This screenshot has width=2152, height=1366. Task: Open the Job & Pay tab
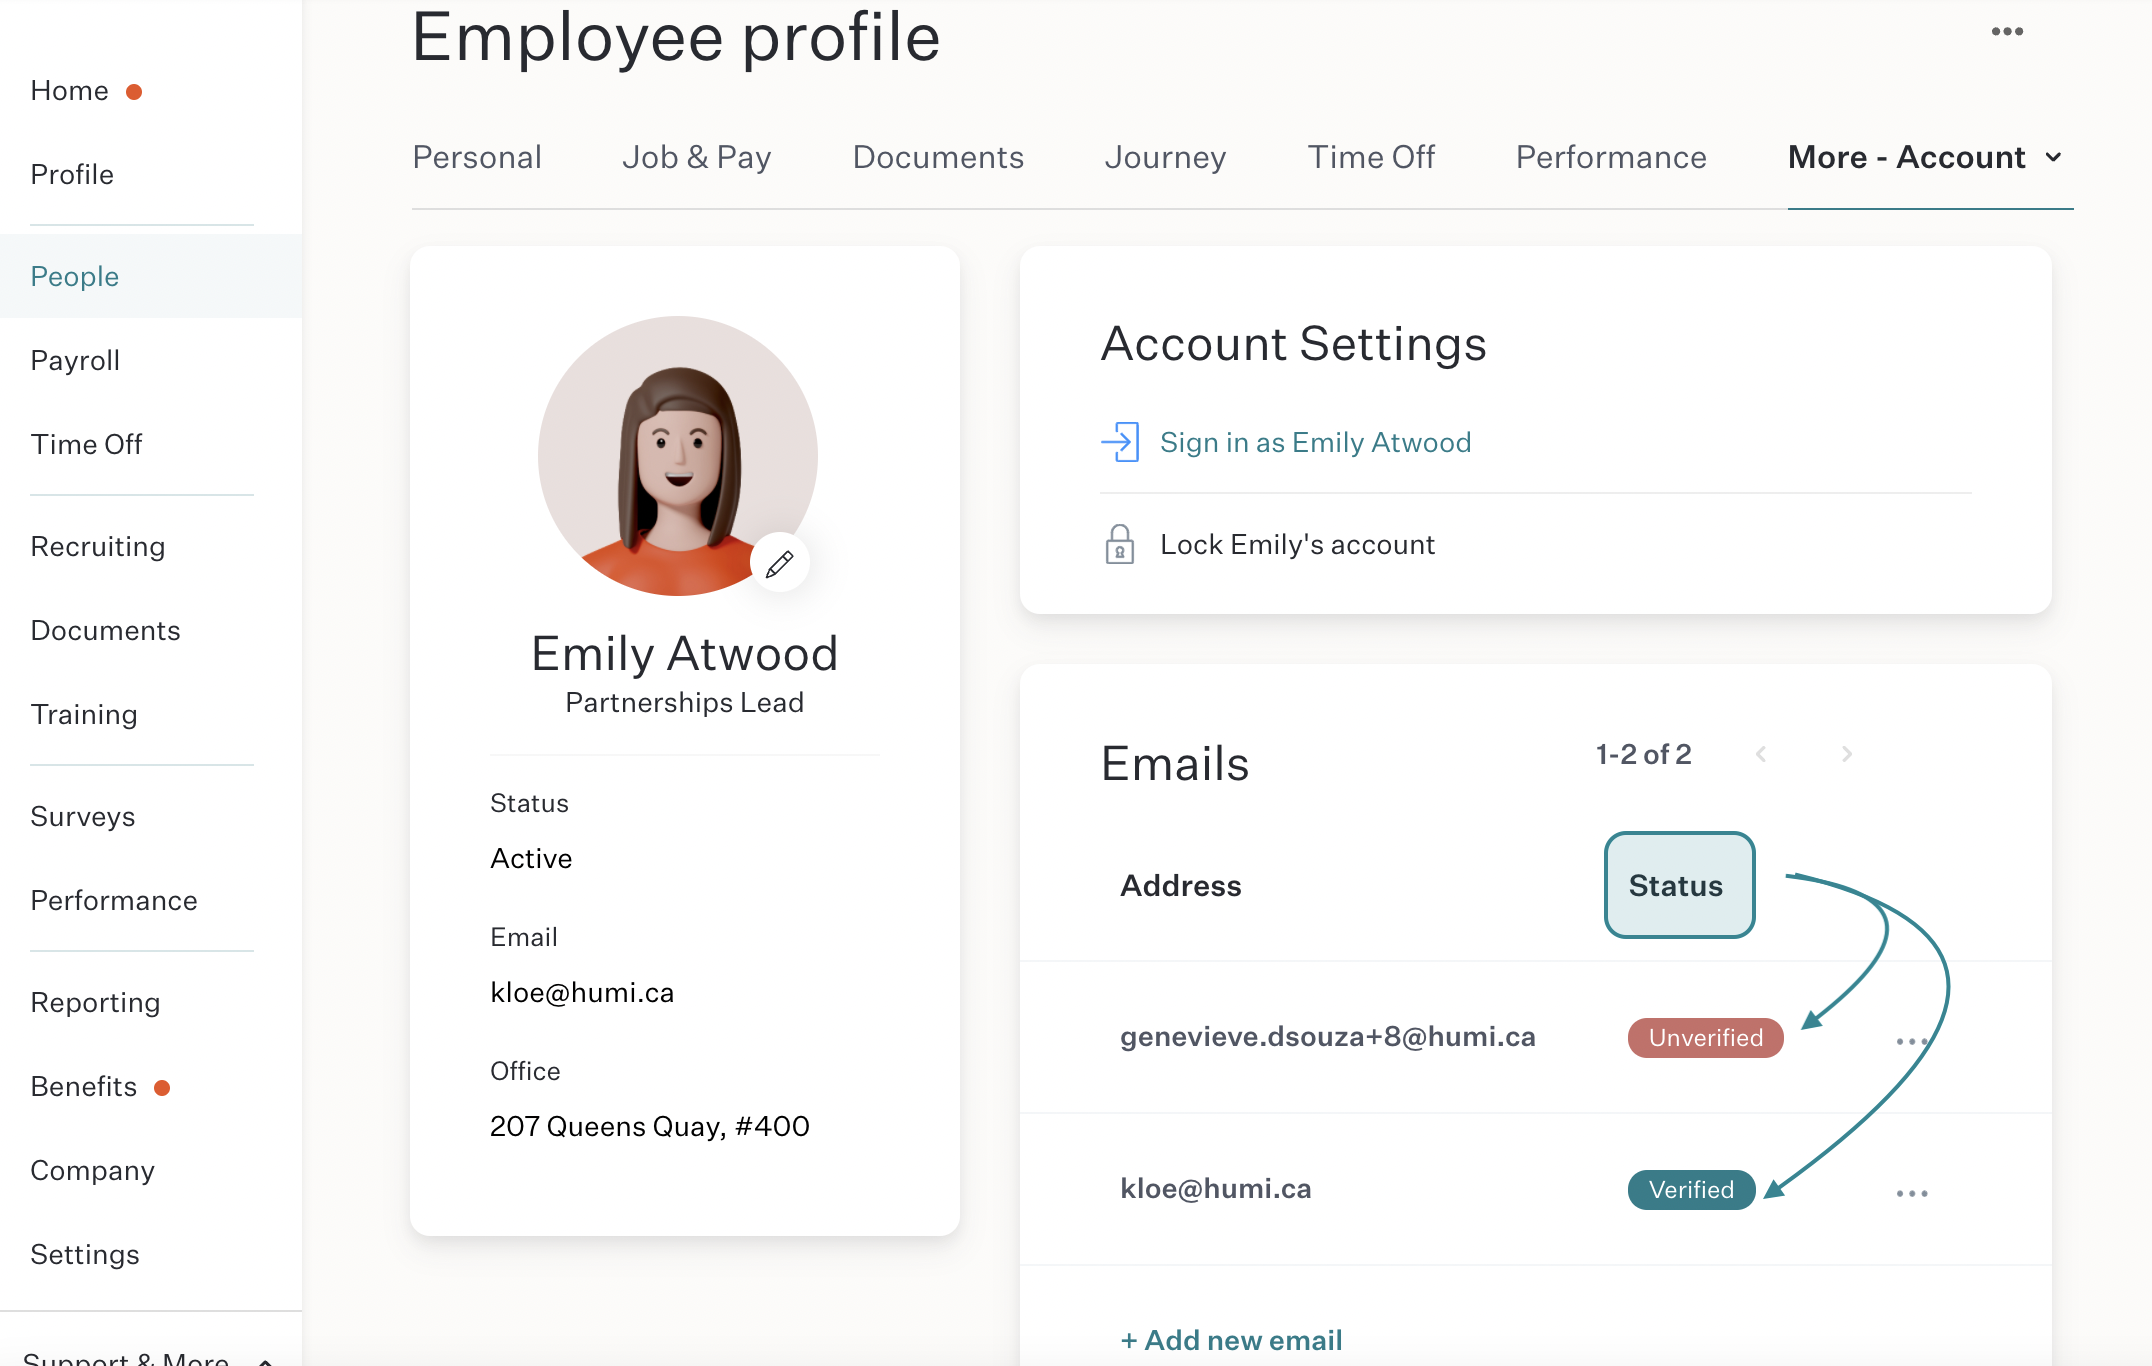pyautogui.click(x=697, y=158)
